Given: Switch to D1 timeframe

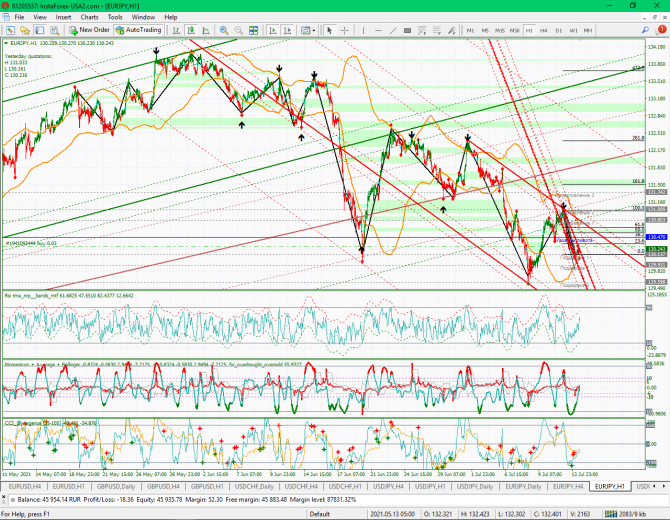Looking at the screenshot, I should (x=558, y=30).
